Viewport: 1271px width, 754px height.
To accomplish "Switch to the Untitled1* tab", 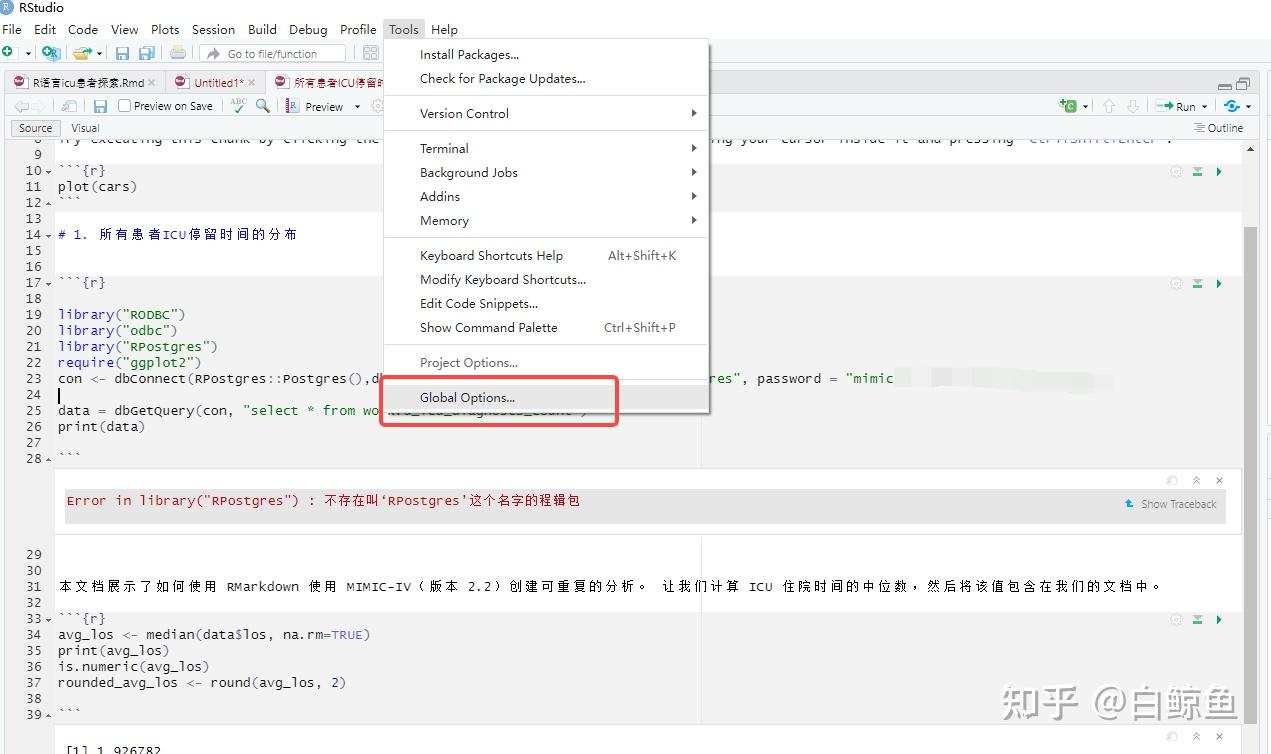I will (x=219, y=82).
